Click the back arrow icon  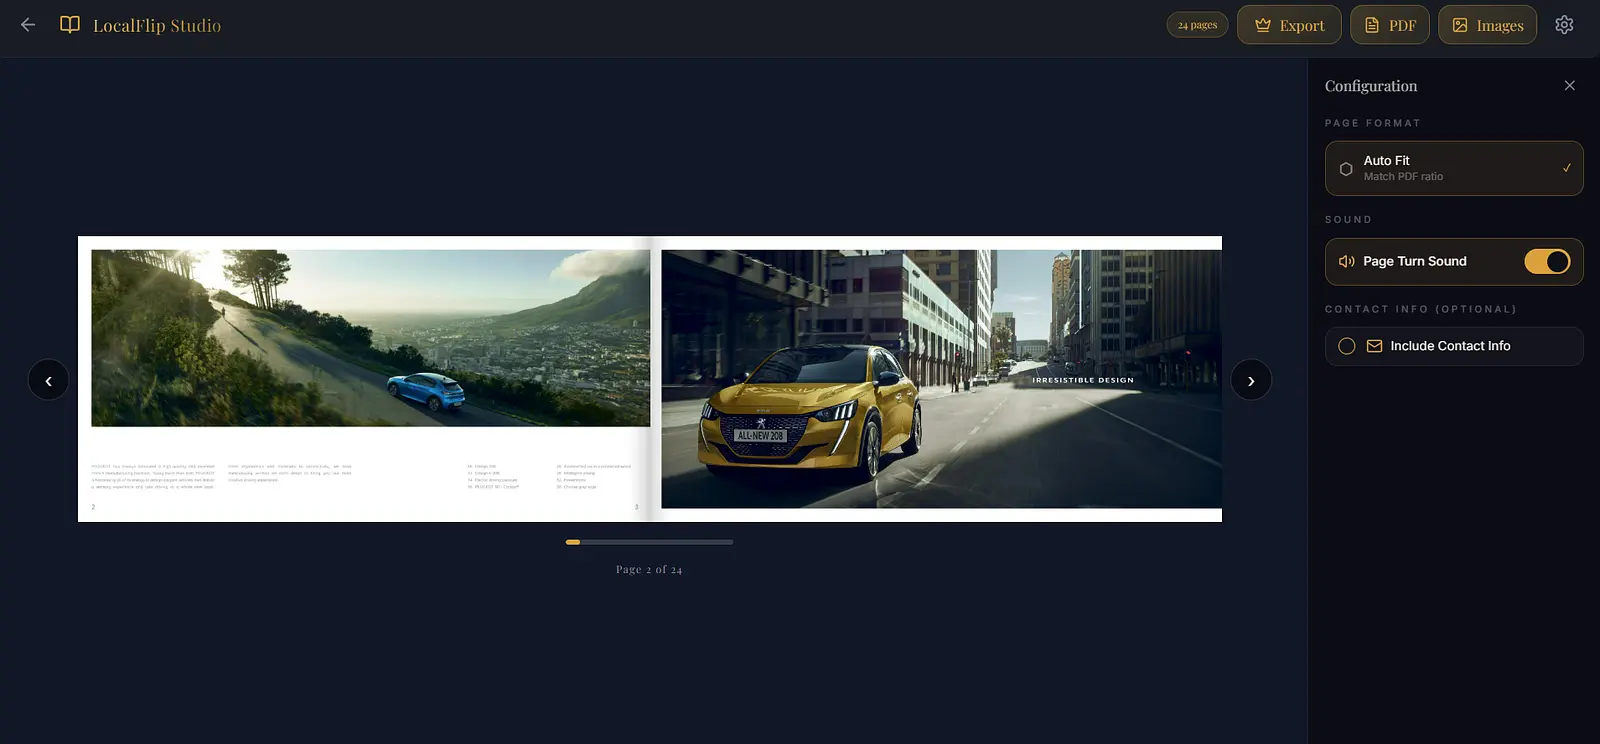[28, 25]
